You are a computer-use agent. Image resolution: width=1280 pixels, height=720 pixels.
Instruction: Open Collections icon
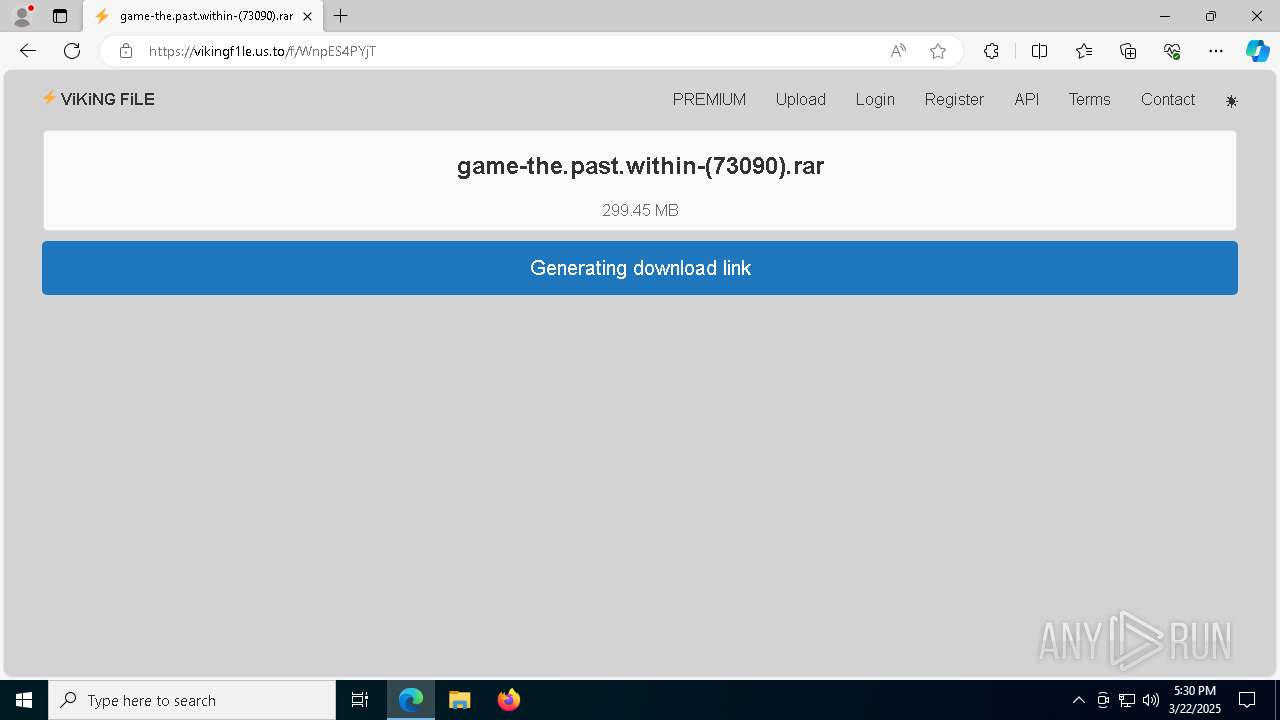click(x=1128, y=51)
